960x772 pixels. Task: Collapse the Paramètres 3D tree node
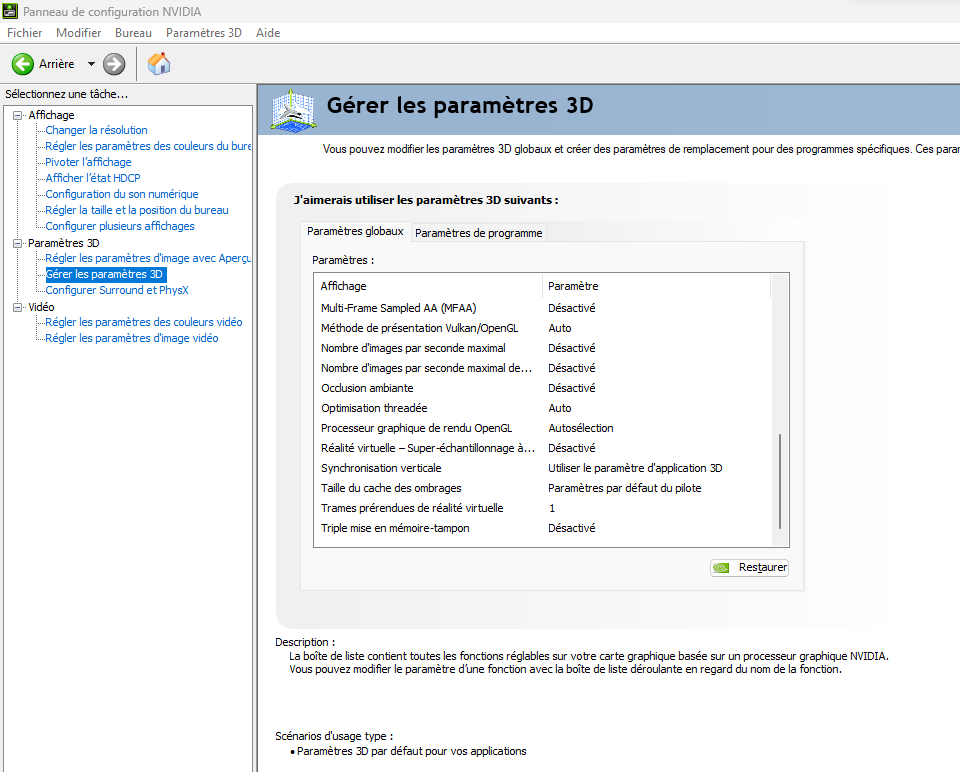click(x=17, y=243)
